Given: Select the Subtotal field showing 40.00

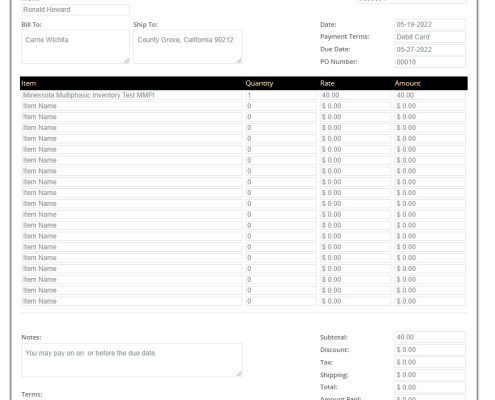Looking at the screenshot, I should (430, 337).
